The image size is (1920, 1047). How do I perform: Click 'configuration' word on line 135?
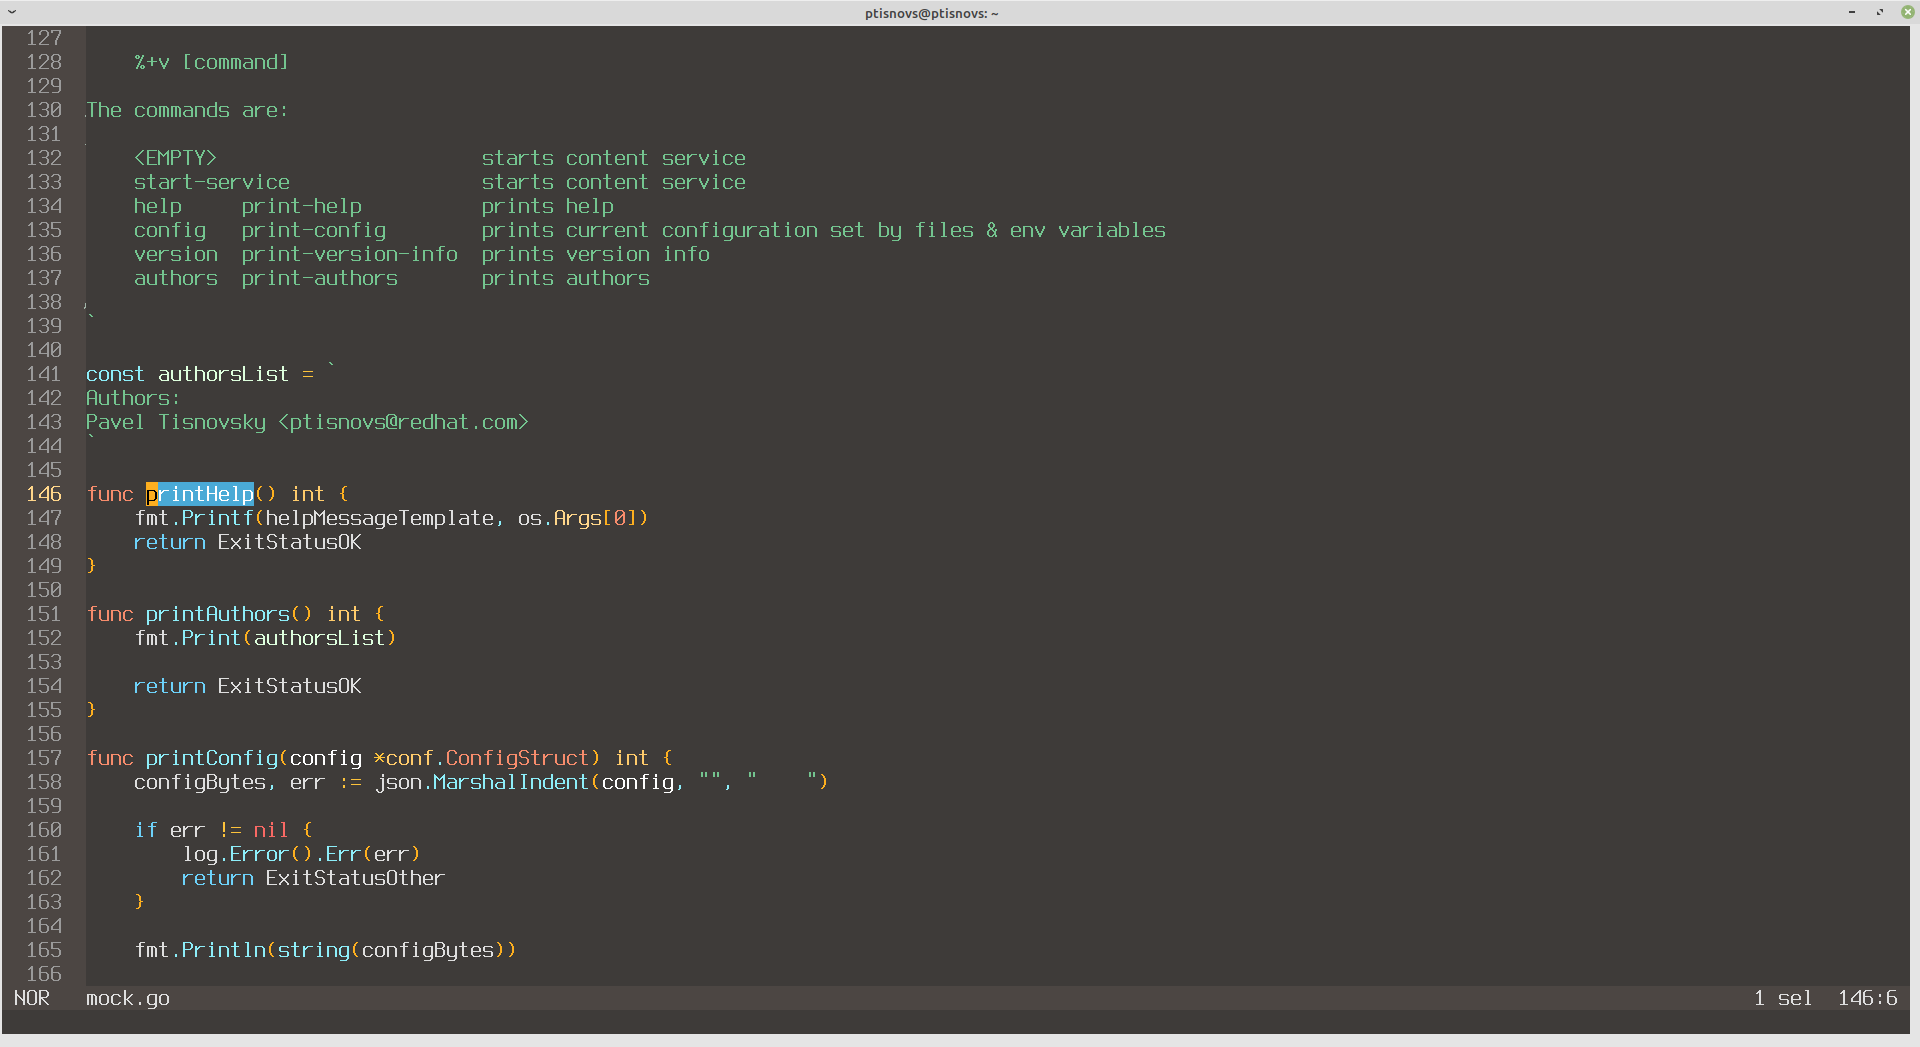point(740,230)
